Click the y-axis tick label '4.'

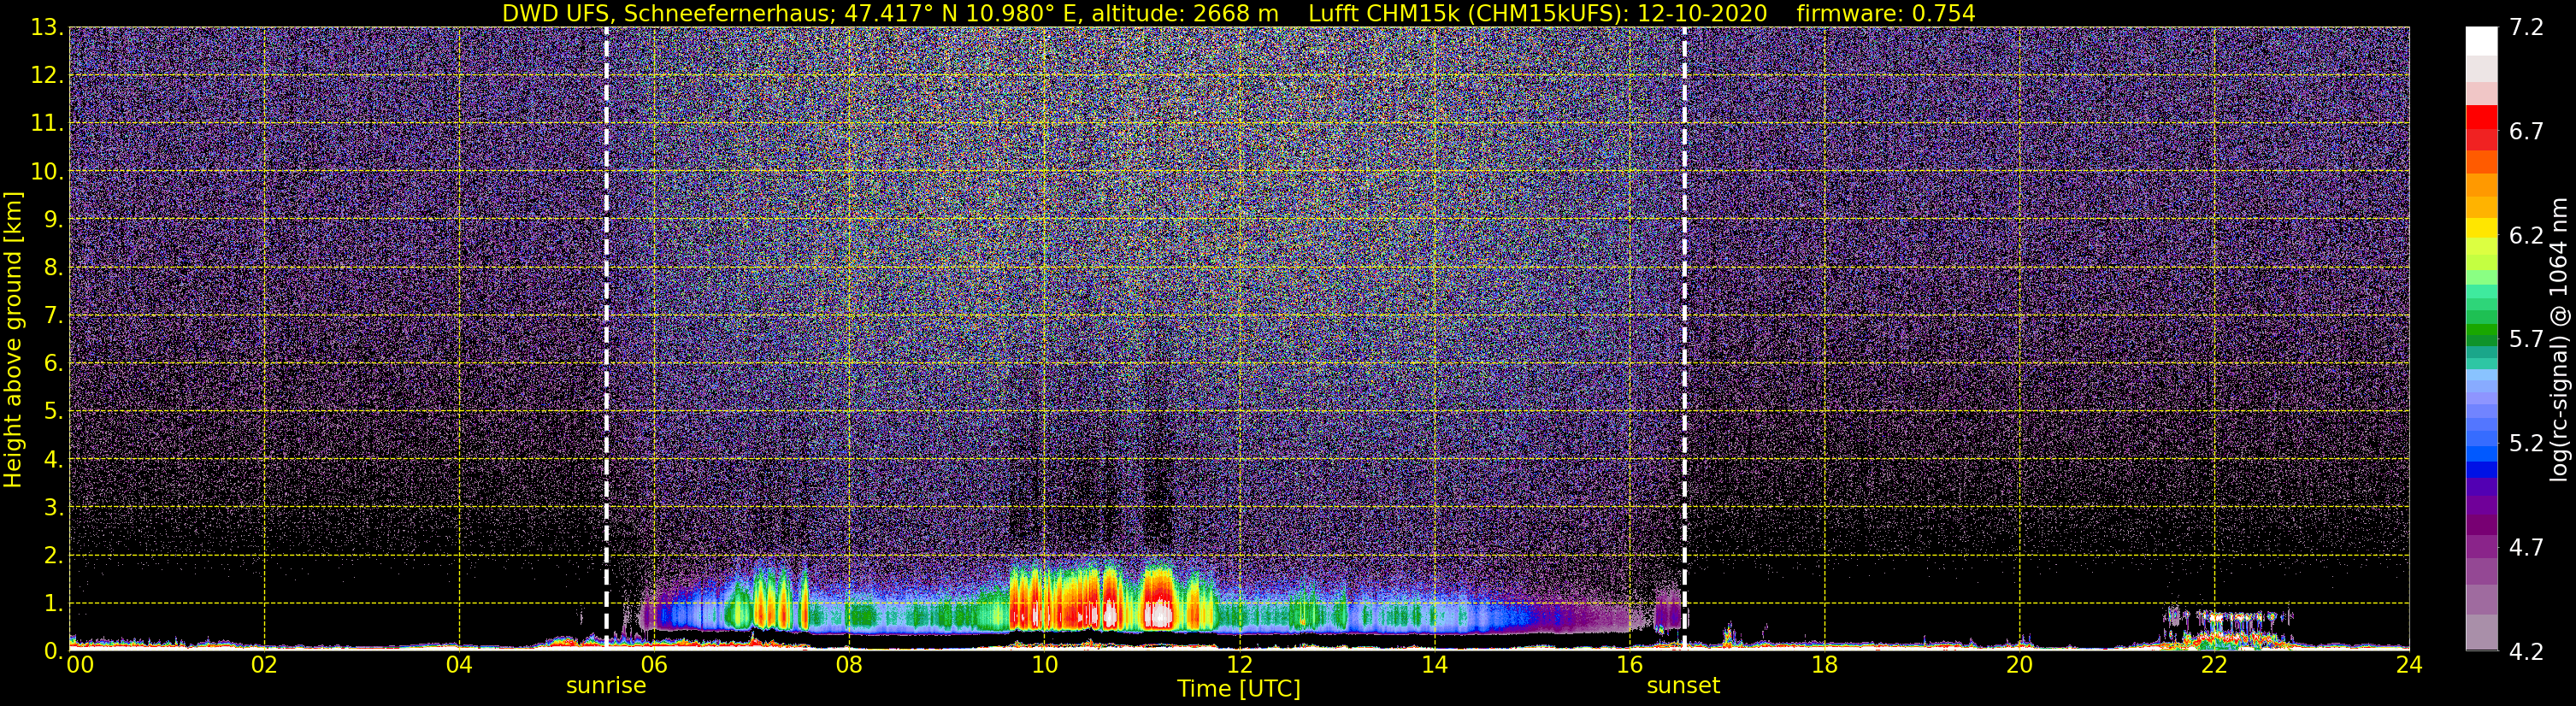(x=53, y=459)
